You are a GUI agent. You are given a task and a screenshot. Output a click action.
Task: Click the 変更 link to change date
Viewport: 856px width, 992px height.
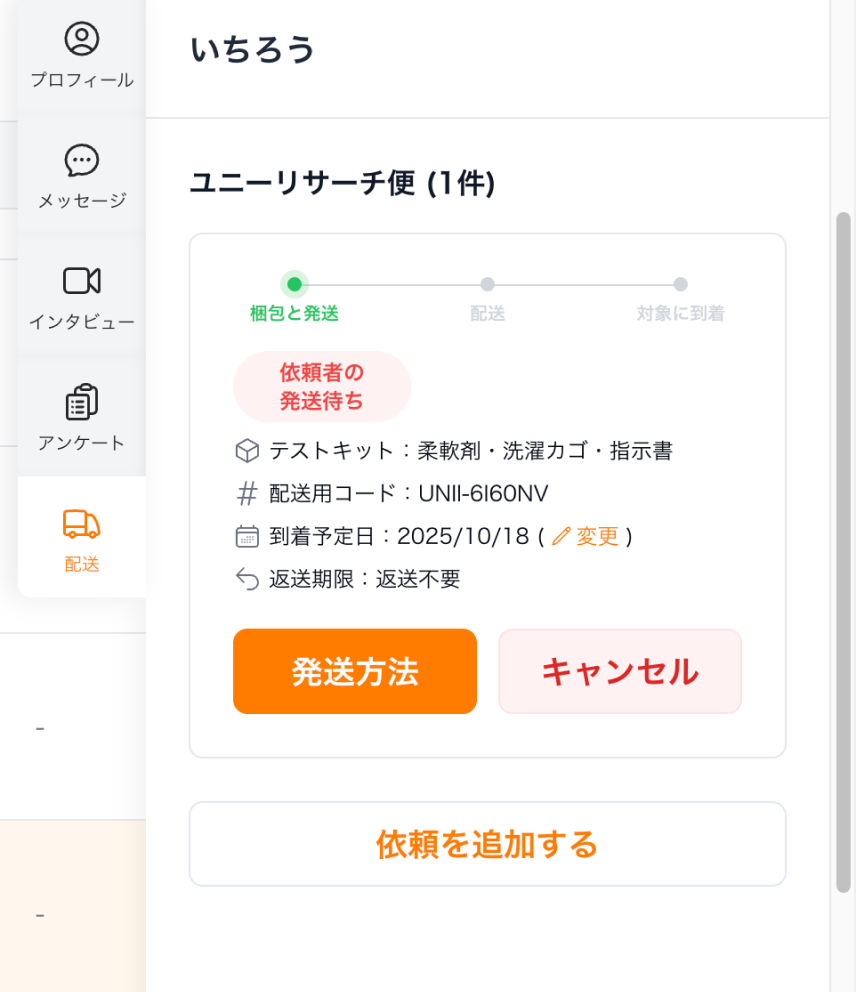coord(598,536)
